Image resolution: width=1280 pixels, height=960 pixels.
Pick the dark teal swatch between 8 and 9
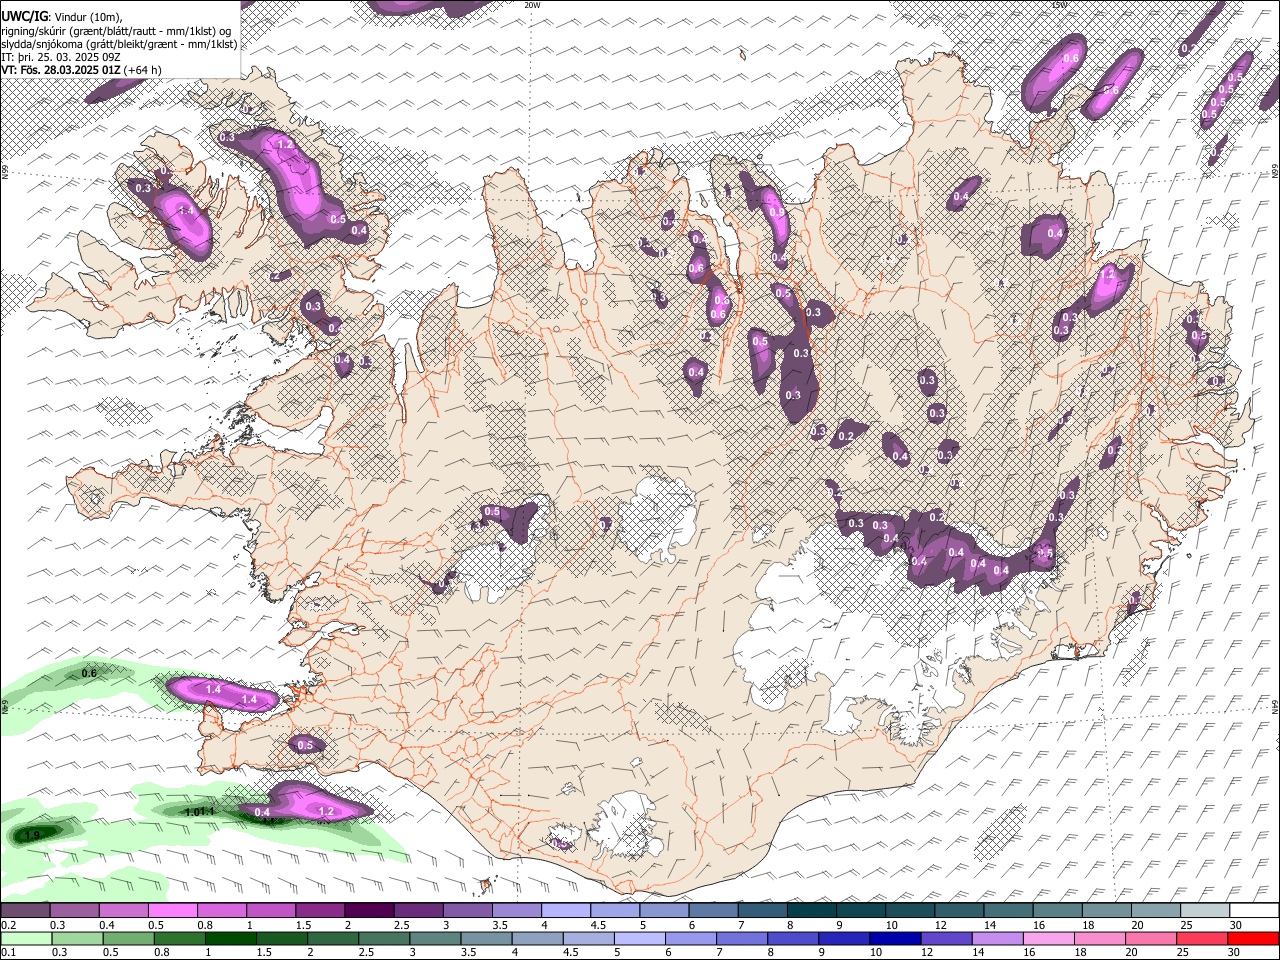coord(811,911)
